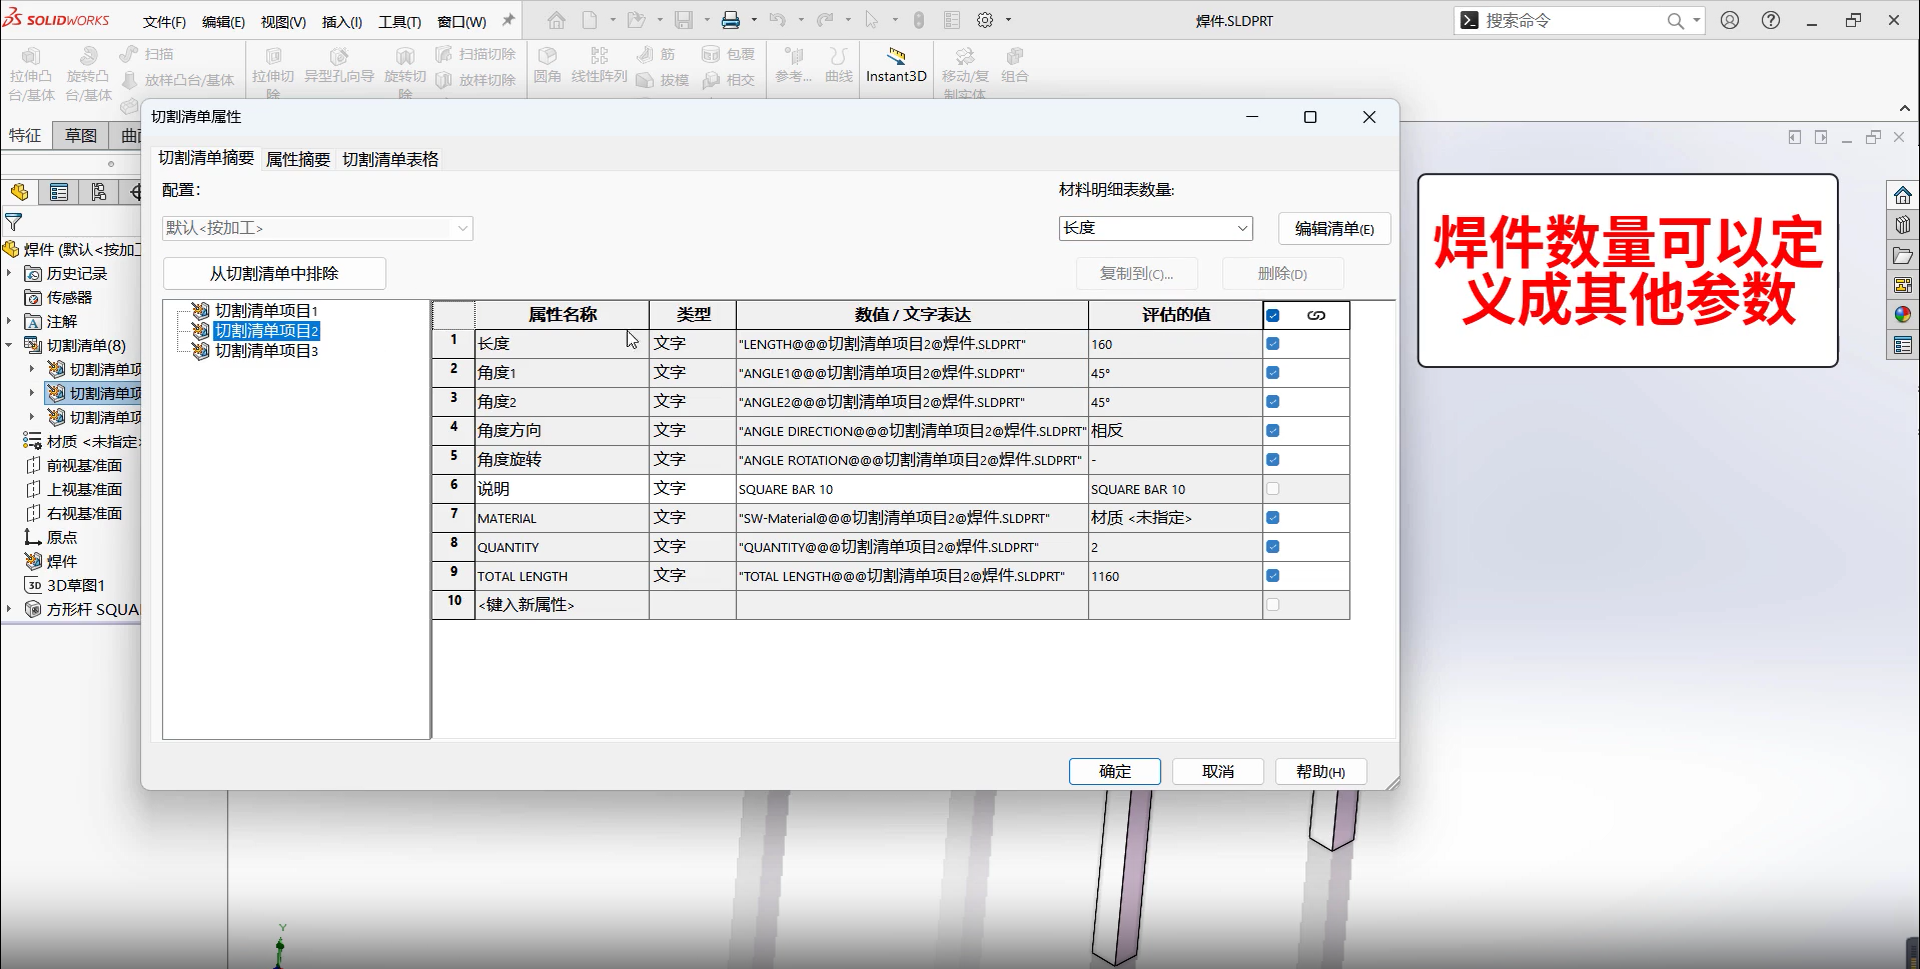Viewport: 1920px width, 969px height.
Task: Open the Design Library task pane icon
Action: point(1902,225)
